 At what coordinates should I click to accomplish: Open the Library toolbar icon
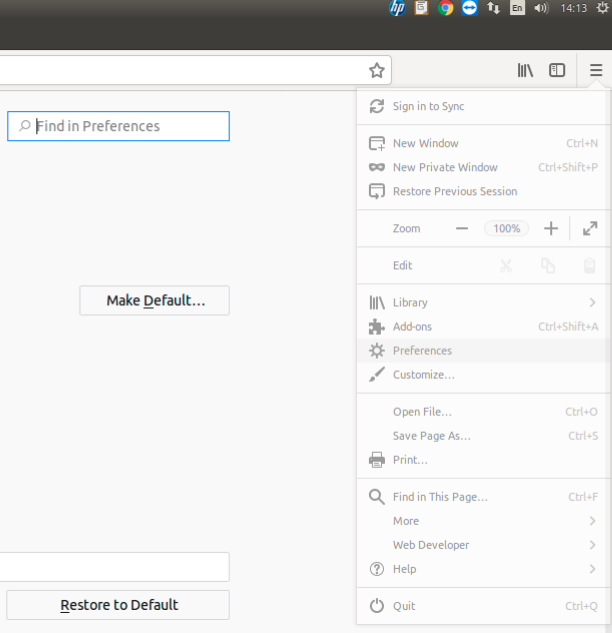pos(525,70)
